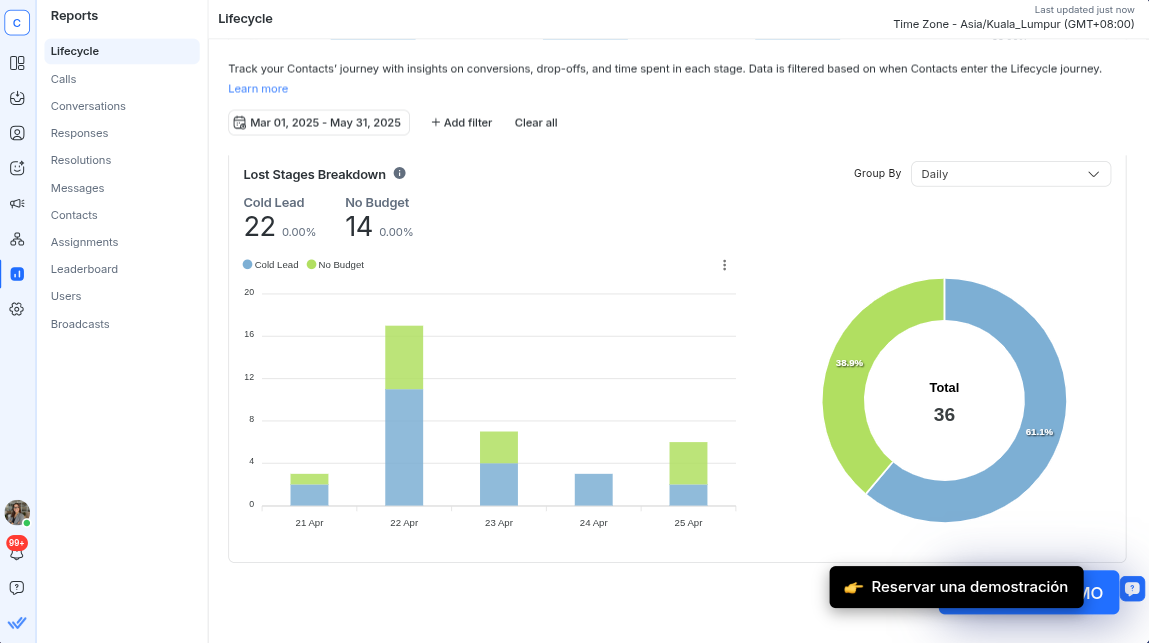
Task: Click the 22 Apr Cold Lead blue bar
Action: [x=404, y=447]
